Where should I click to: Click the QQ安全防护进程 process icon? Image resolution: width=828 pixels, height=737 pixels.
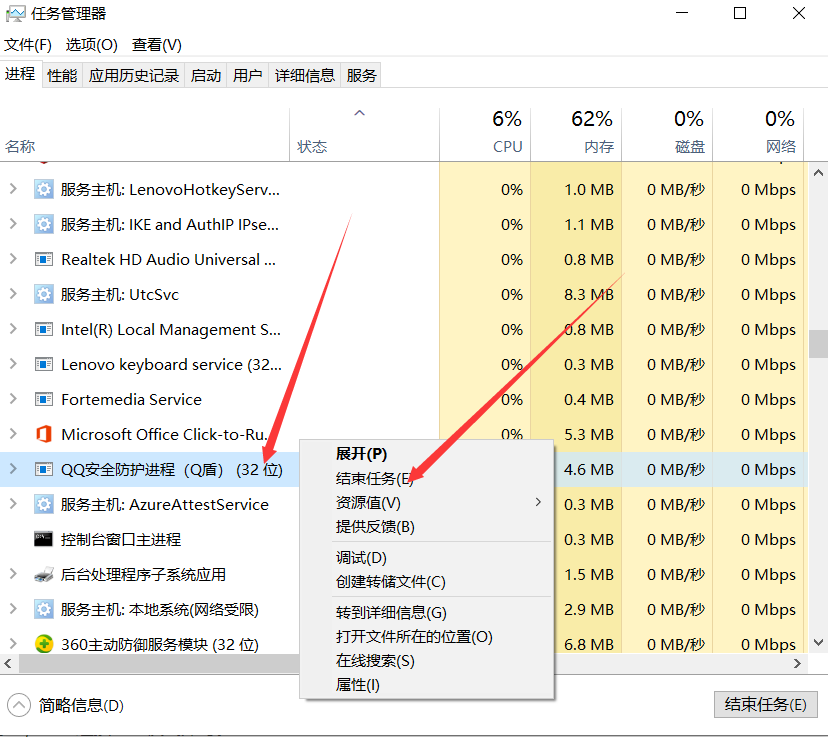[x=44, y=469]
